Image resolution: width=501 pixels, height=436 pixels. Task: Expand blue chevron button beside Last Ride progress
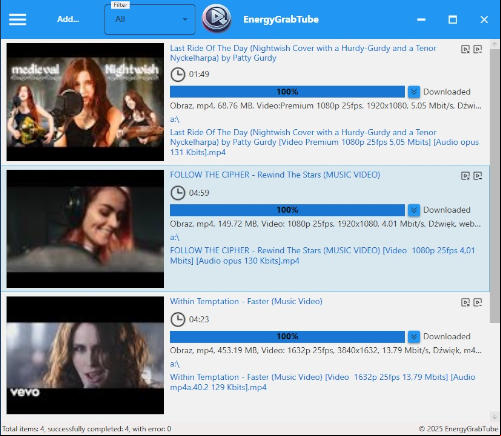[x=414, y=92]
